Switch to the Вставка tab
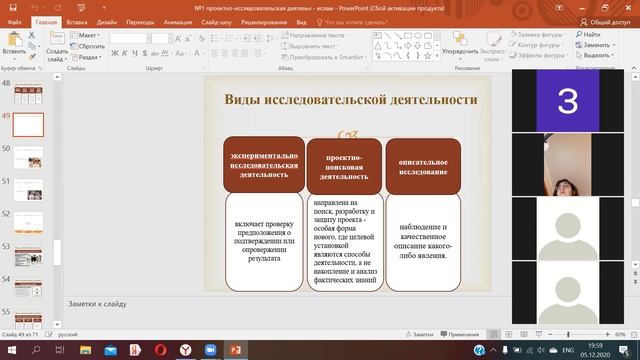The height and width of the screenshot is (360, 640). coord(77,22)
